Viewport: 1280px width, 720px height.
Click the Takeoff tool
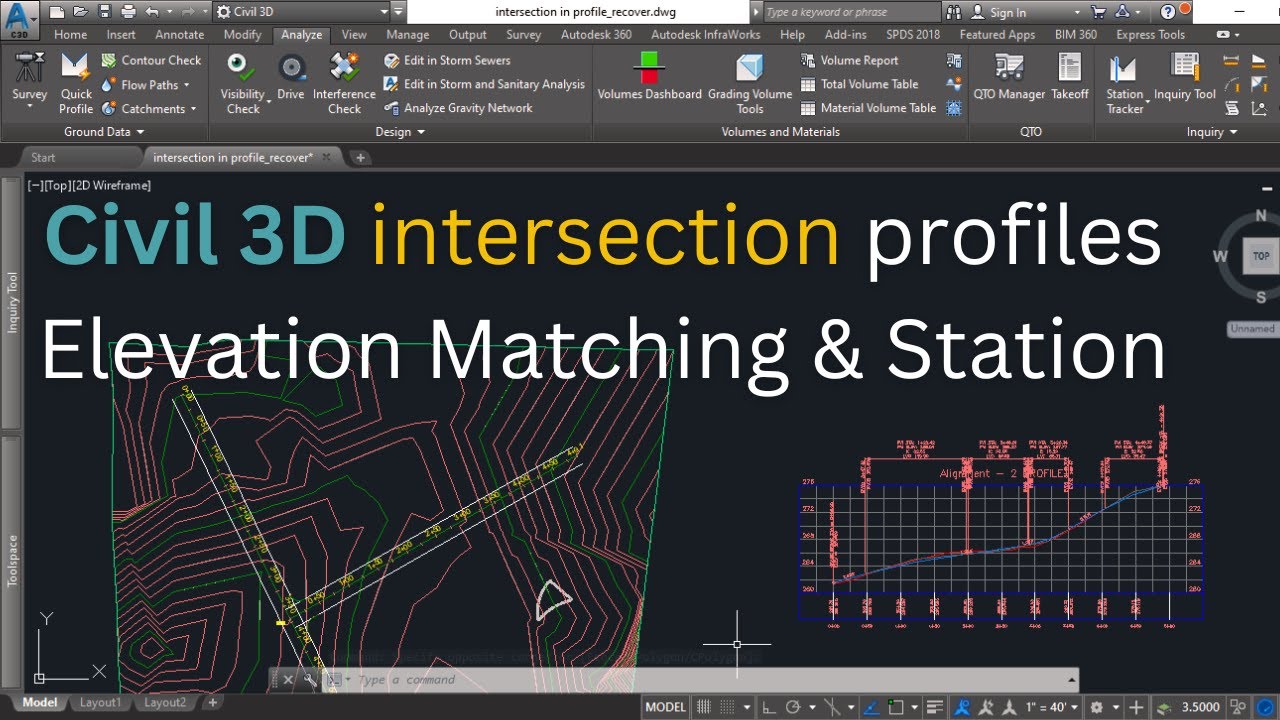1070,78
